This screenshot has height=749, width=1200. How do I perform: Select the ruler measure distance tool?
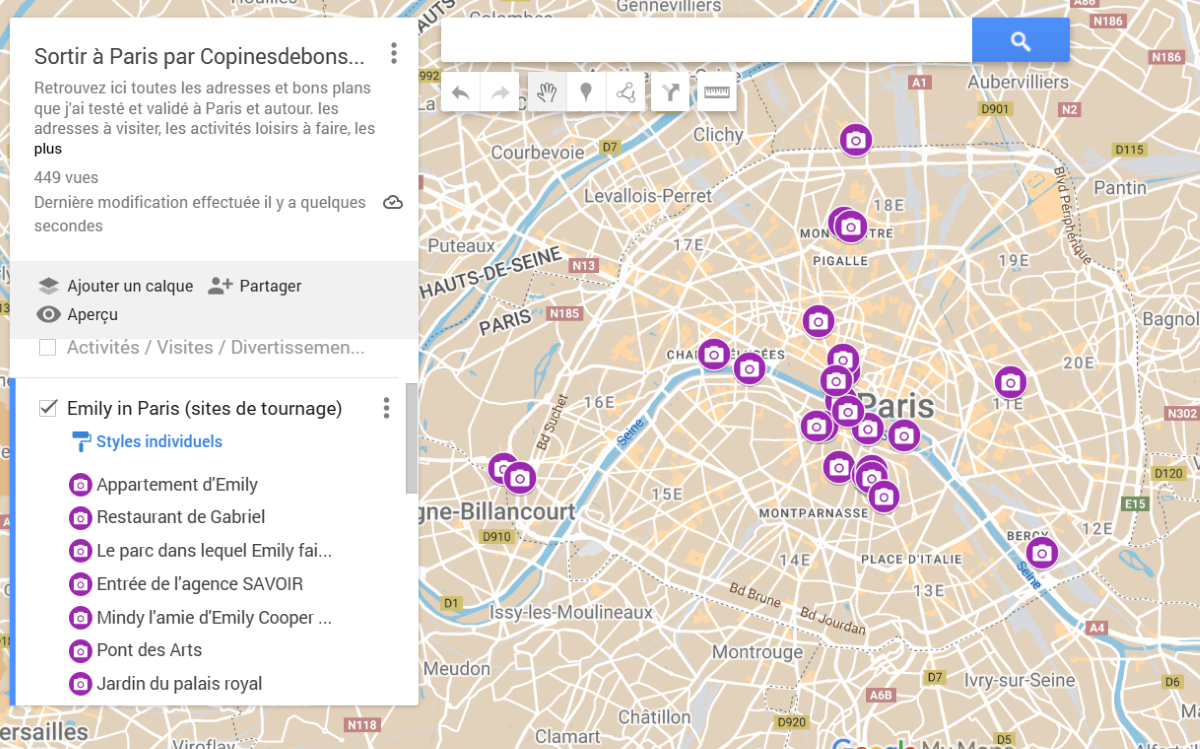point(718,93)
